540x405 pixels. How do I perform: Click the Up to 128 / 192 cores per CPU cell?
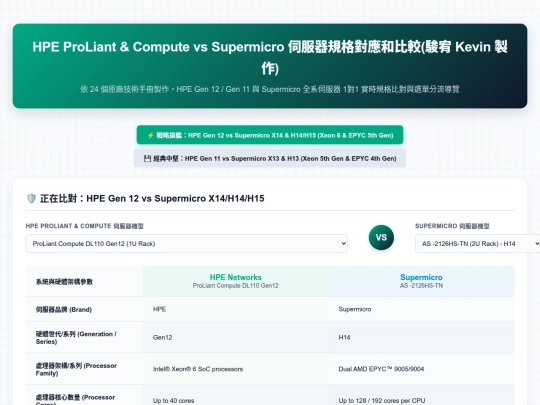coord(421,395)
